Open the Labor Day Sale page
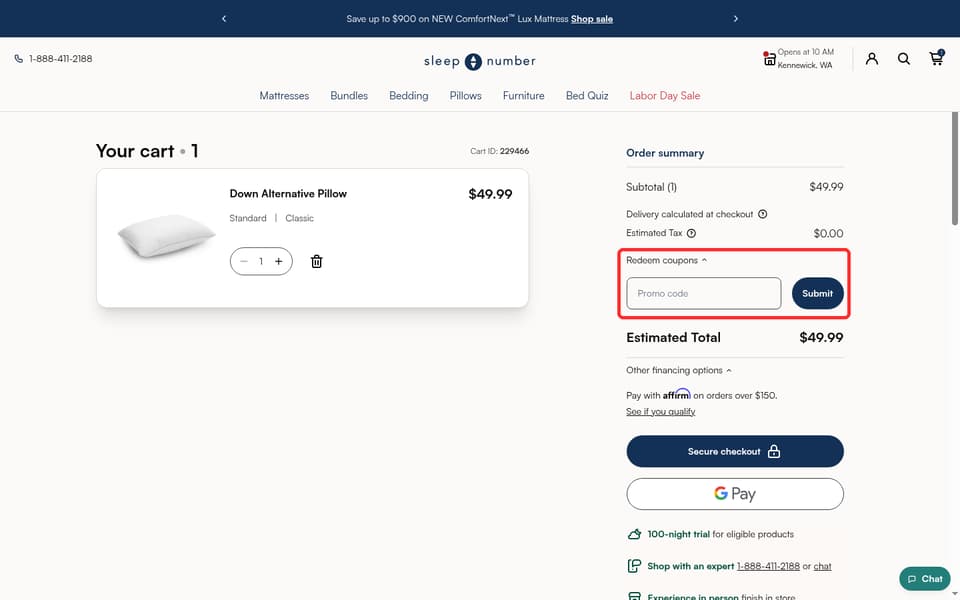 click(664, 96)
